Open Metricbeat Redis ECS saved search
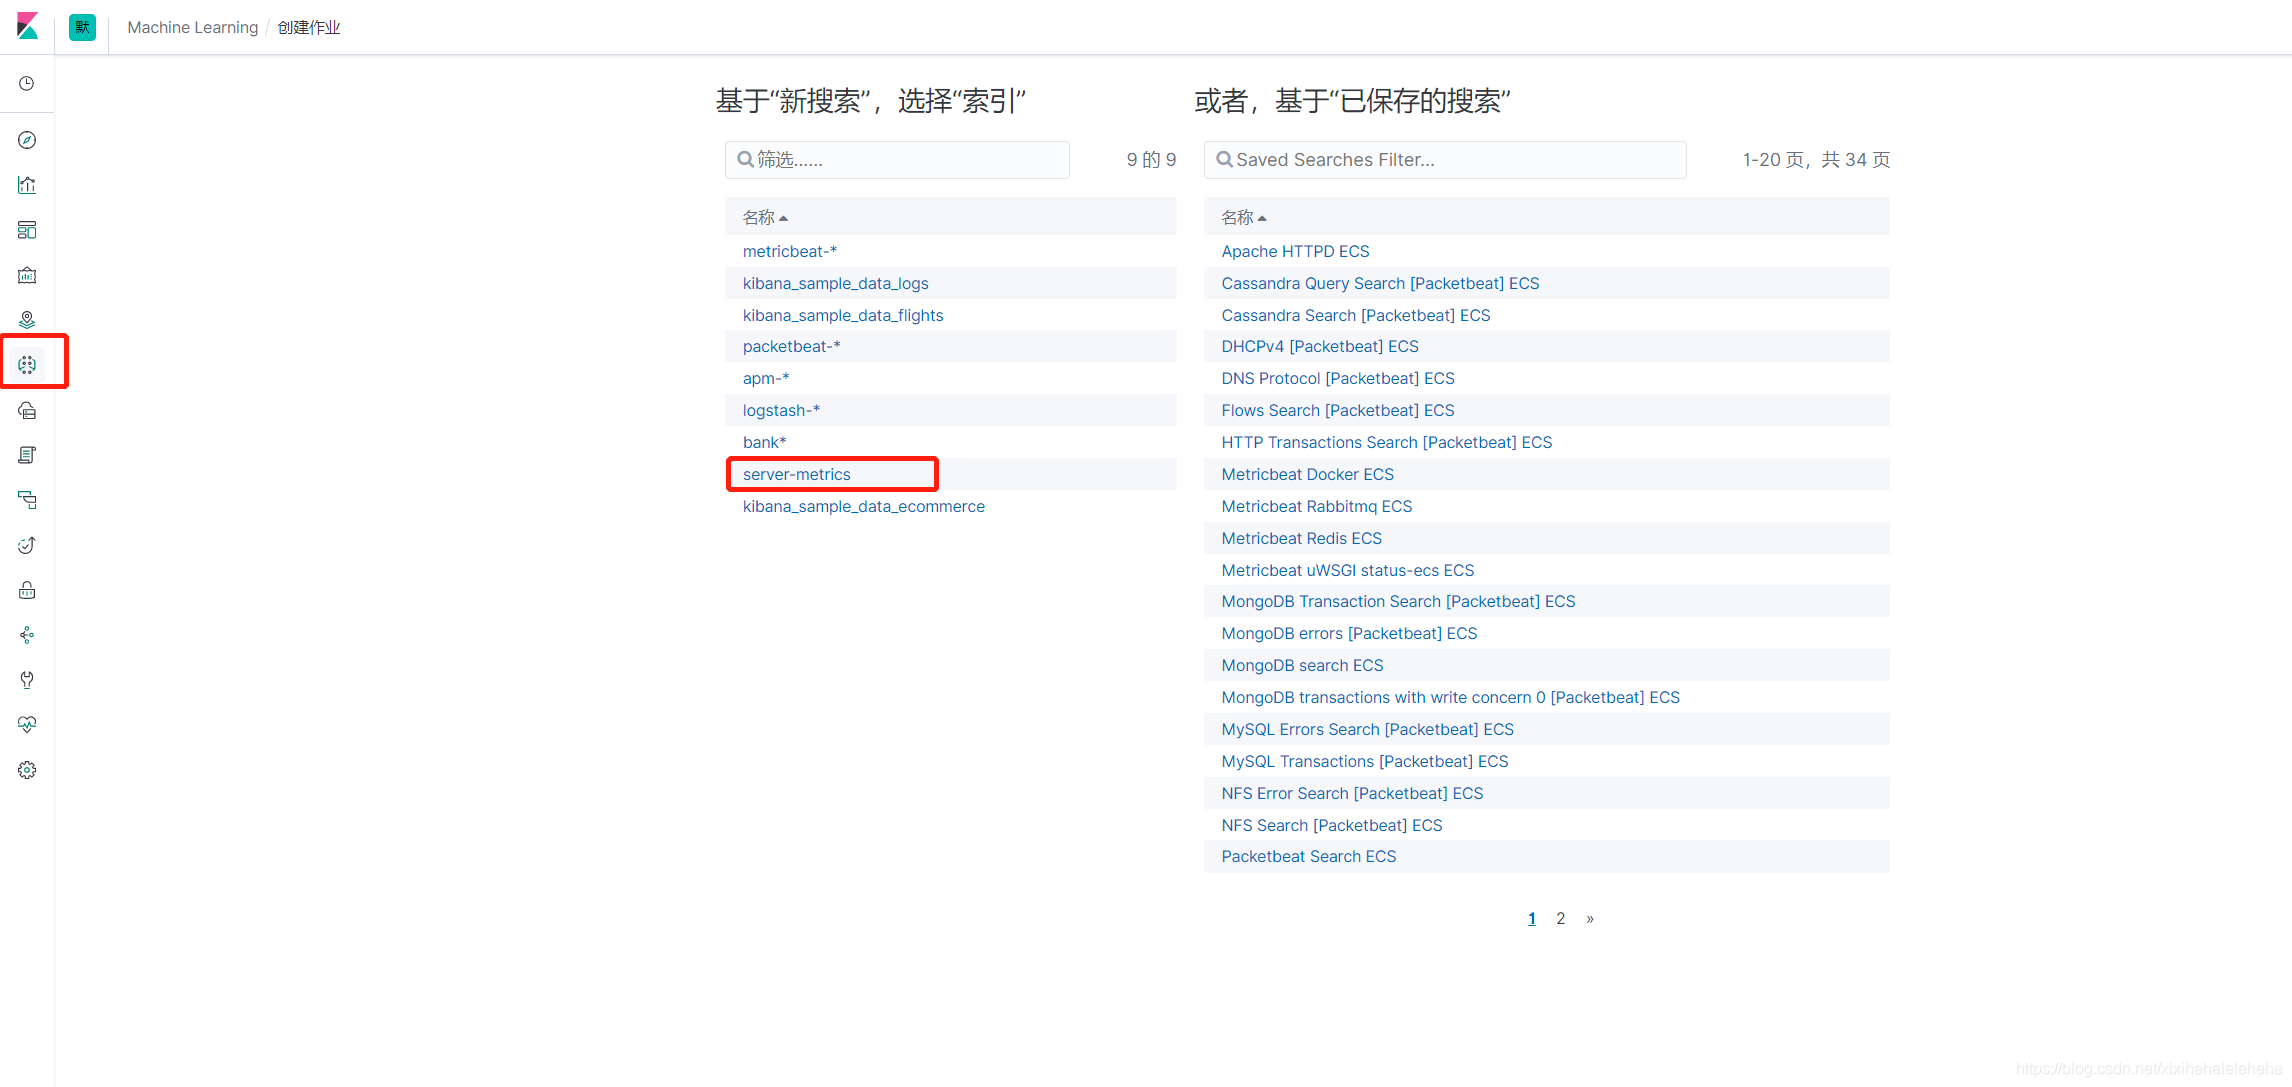The width and height of the screenshot is (2292, 1087). pyautogui.click(x=1301, y=538)
